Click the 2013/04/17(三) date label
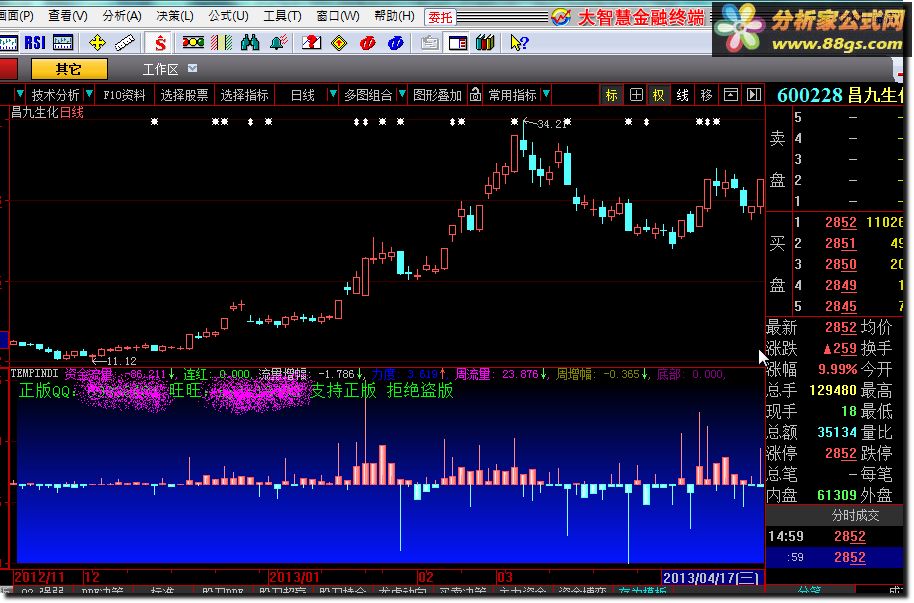 point(711,577)
